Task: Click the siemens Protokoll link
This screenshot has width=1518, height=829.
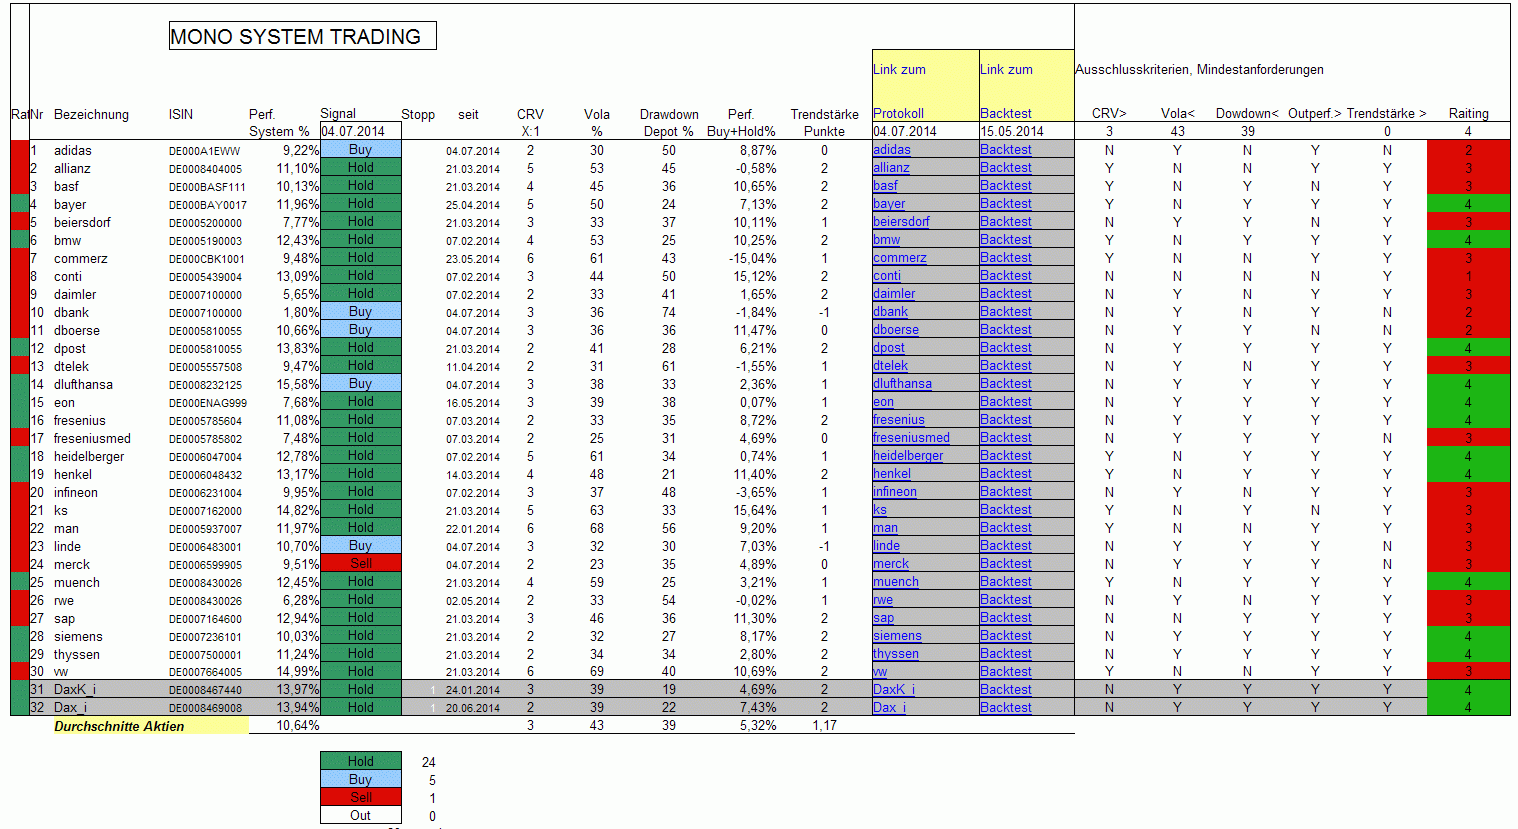Action: (897, 636)
